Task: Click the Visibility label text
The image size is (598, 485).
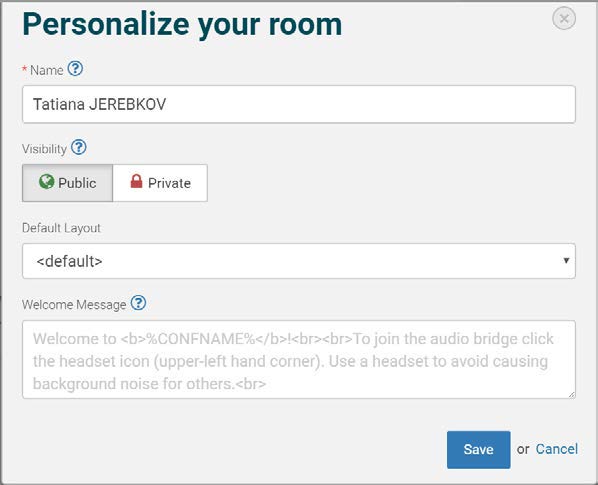Action: 44,149
